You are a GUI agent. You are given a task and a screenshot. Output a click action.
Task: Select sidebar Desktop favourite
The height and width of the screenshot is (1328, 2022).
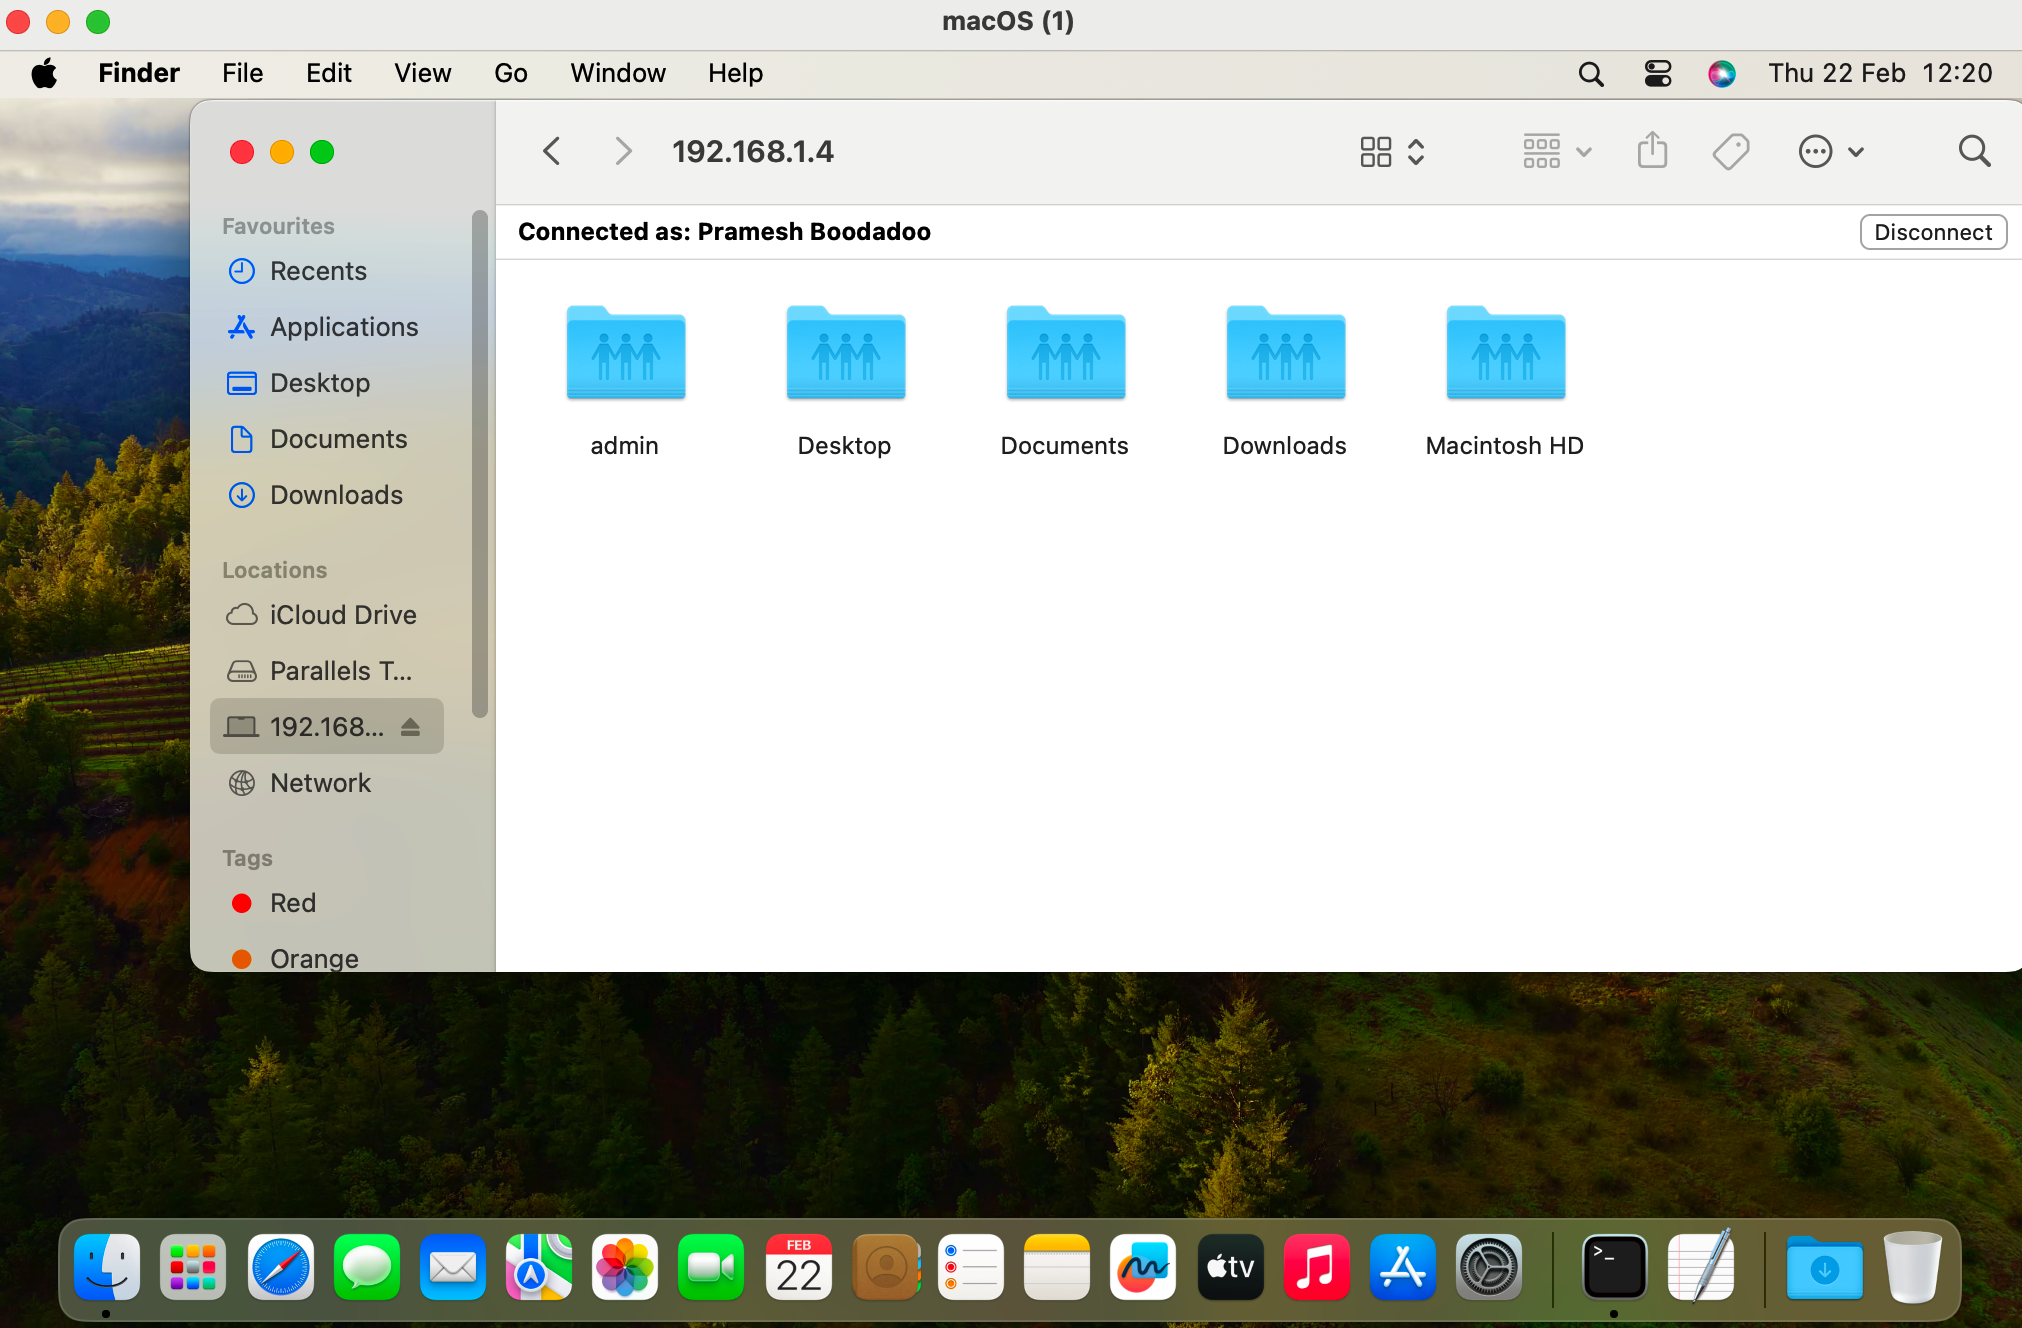click(327, 383)
